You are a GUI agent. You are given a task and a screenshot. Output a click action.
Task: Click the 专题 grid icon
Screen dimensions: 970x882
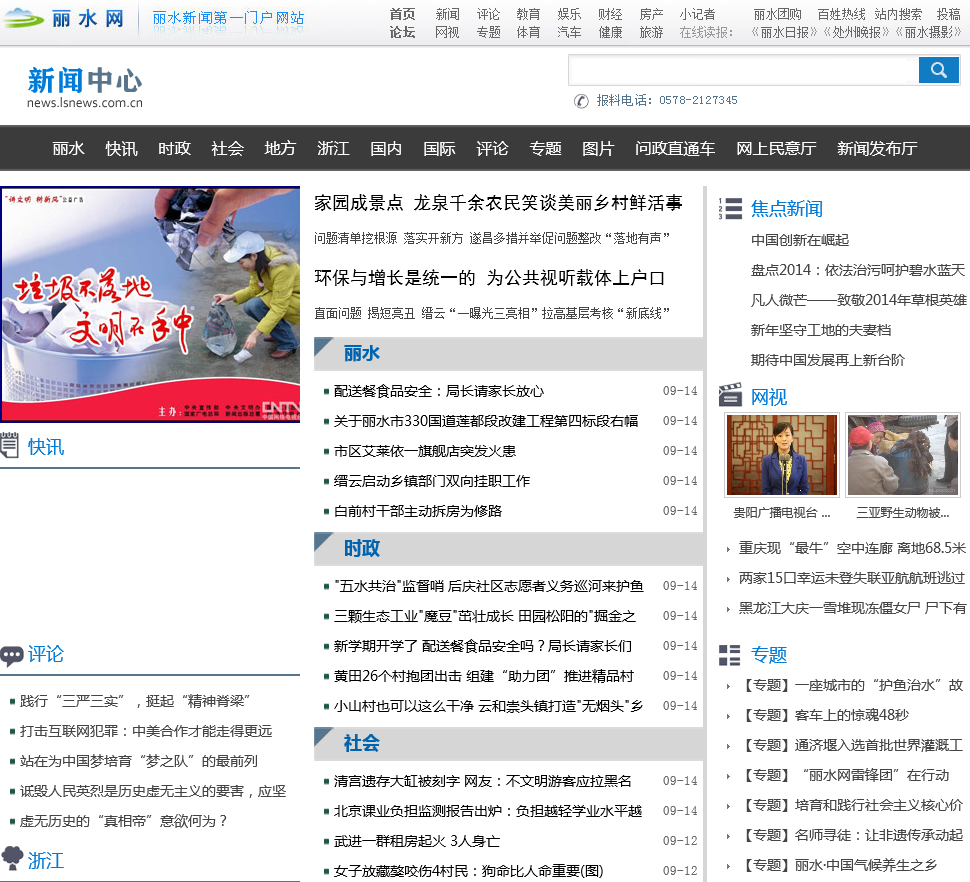point(730,655)
